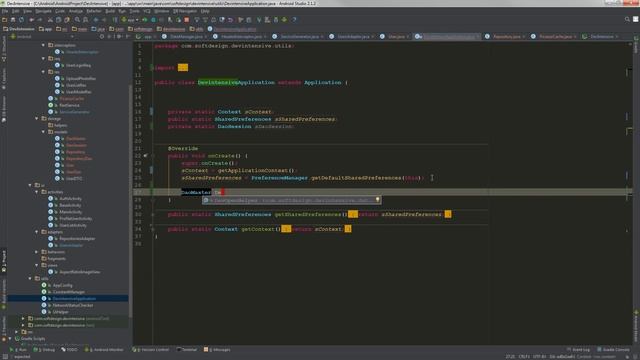Click the Back navigation arrow icon
The width and height of the screenshot is (640, 360).
click(x=96, y=20)
